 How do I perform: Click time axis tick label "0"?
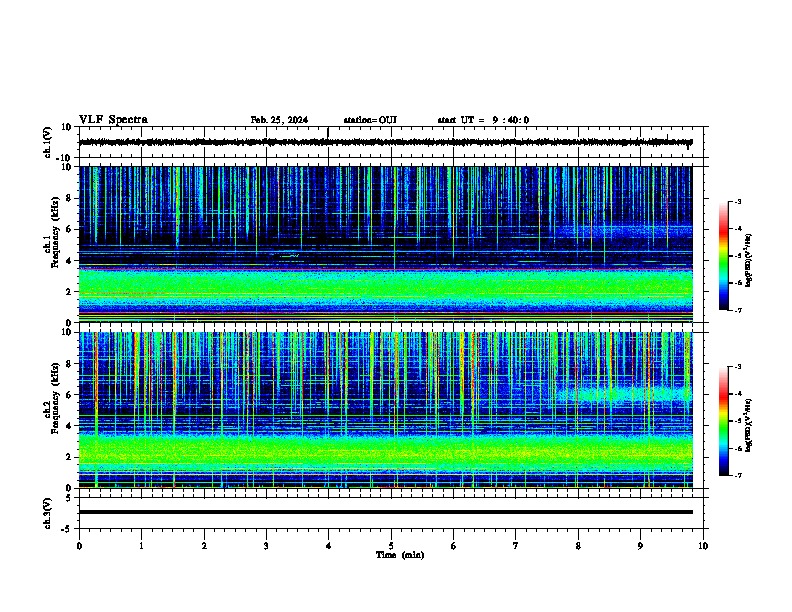(x=79, y=546)
